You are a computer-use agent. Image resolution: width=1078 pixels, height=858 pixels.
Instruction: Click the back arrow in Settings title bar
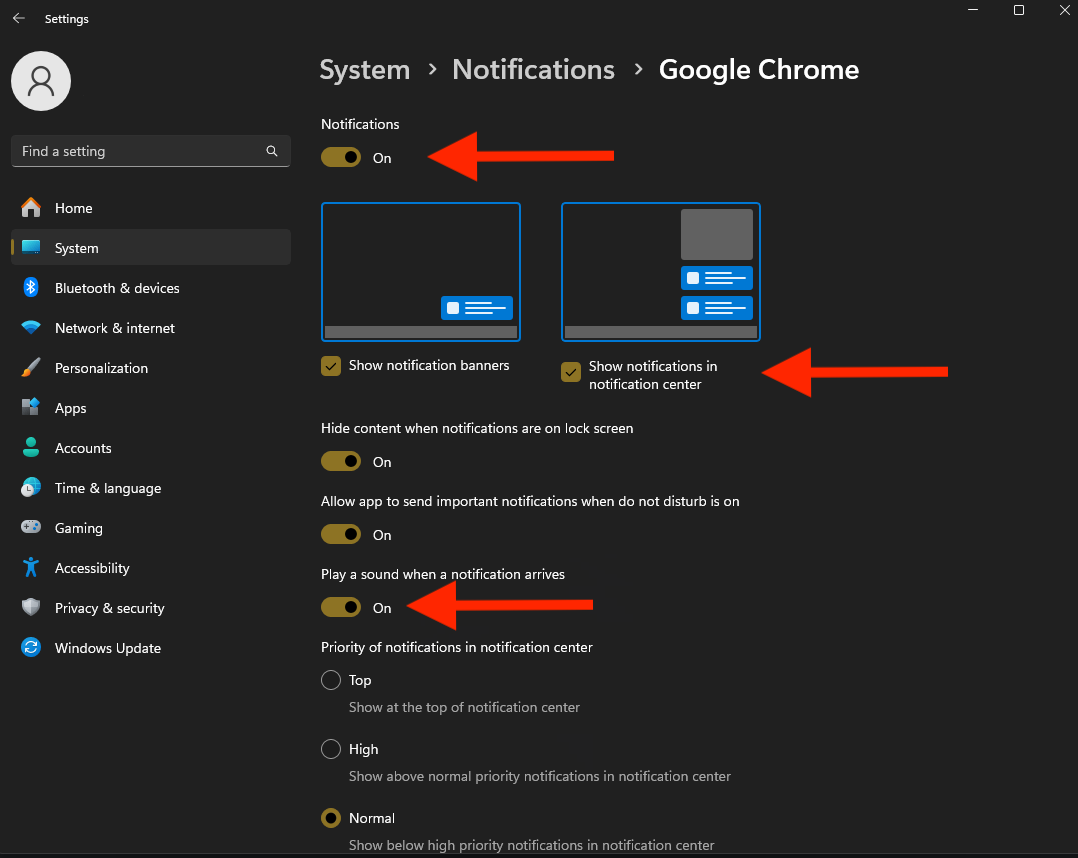pyautogui.click(x=19, y=19)
